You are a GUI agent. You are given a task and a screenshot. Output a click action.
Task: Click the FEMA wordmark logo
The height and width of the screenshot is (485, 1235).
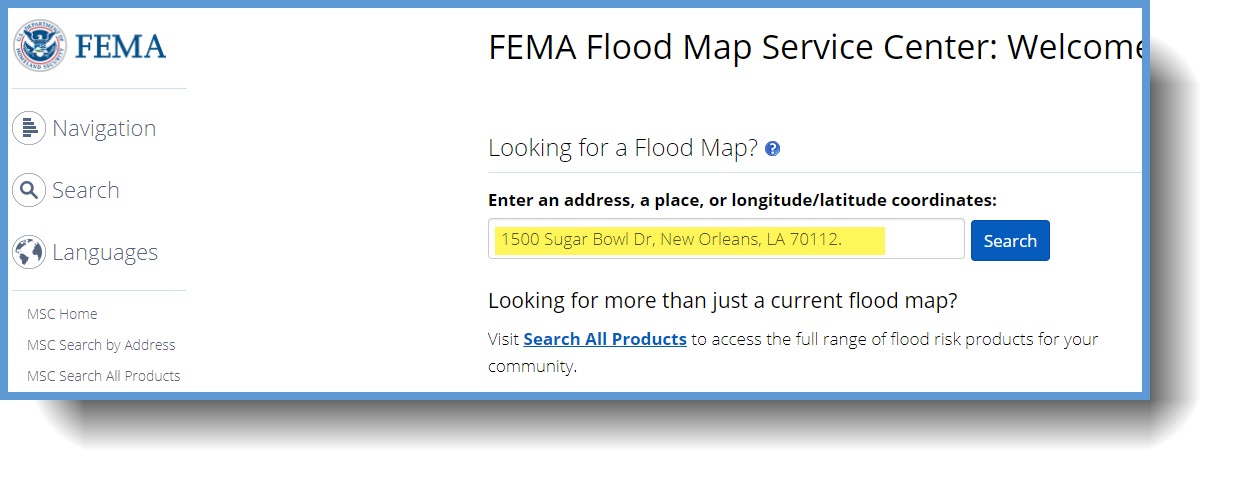pos(120,47)
